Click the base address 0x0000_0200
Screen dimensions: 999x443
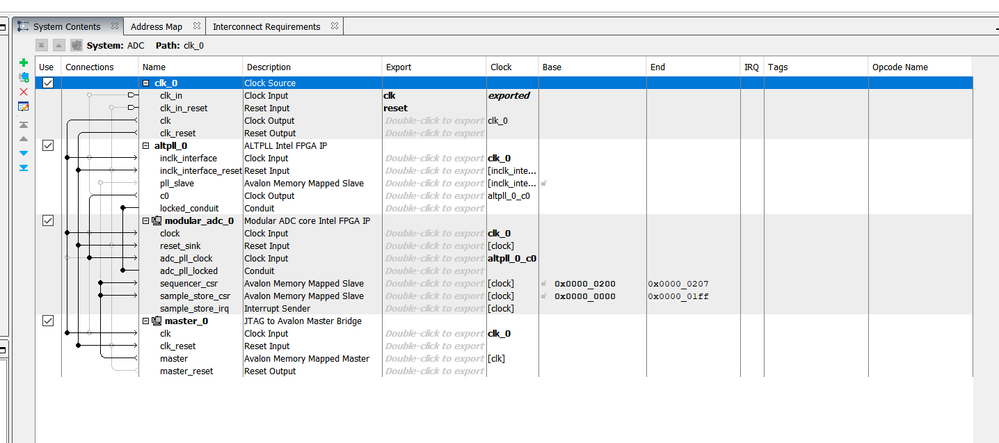[x=585, y=284]
